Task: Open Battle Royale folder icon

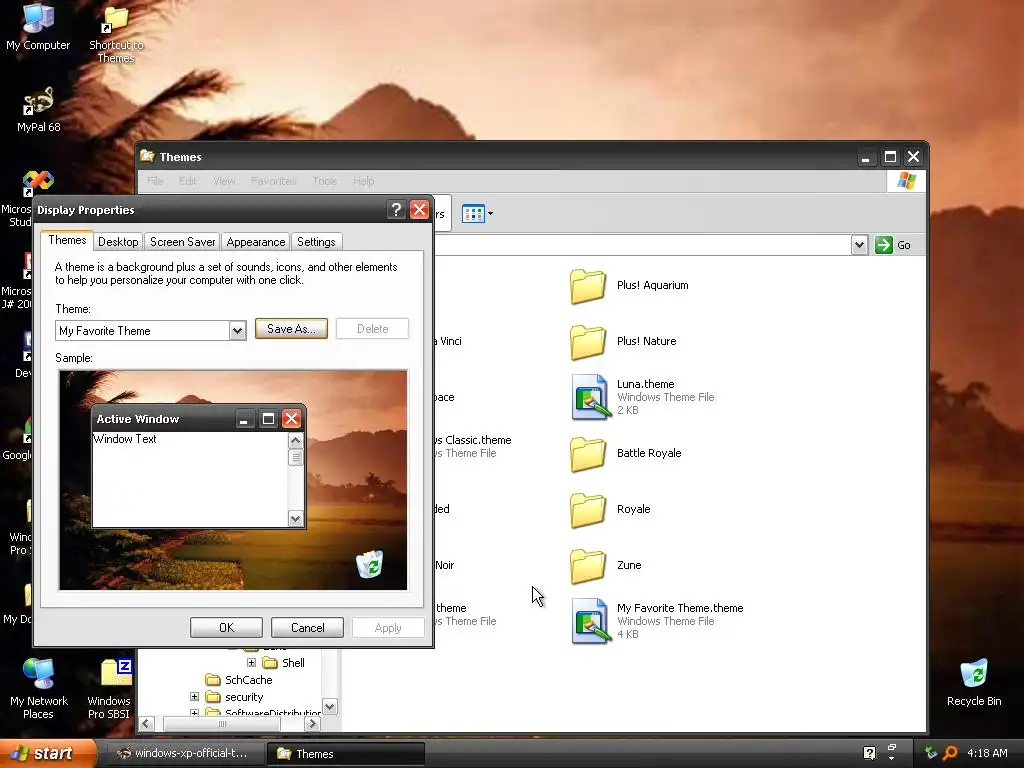Action: [588, 454]
